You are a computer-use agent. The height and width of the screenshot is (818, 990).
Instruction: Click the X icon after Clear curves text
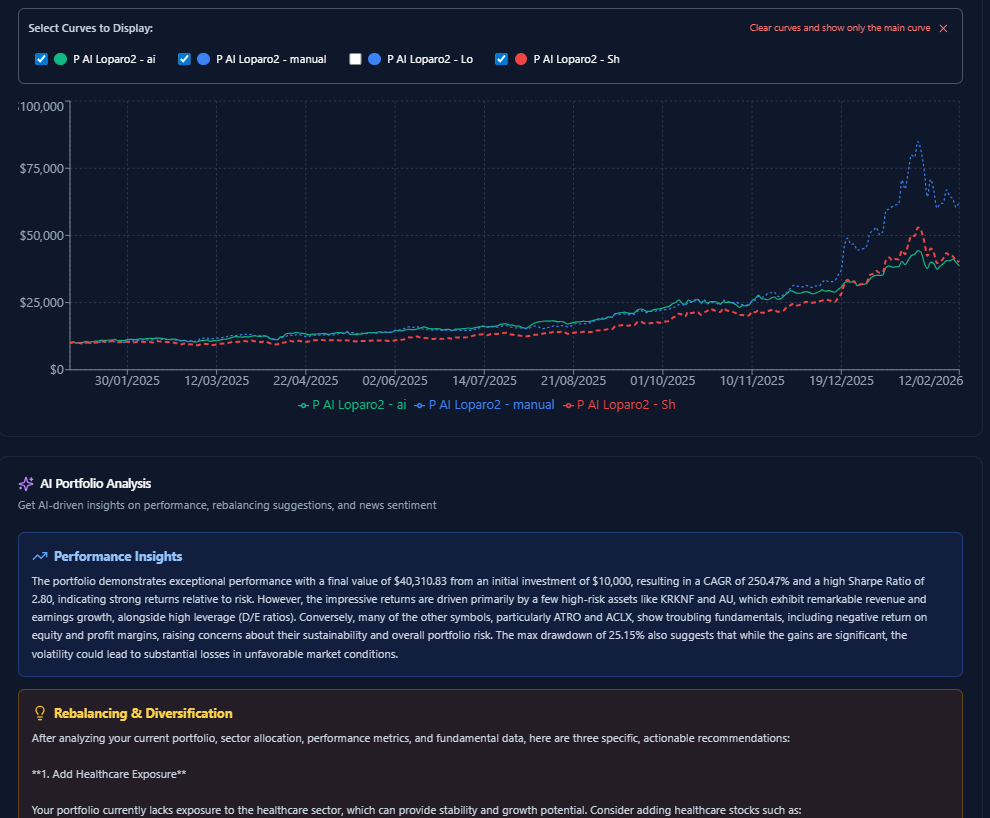(943, 28)
